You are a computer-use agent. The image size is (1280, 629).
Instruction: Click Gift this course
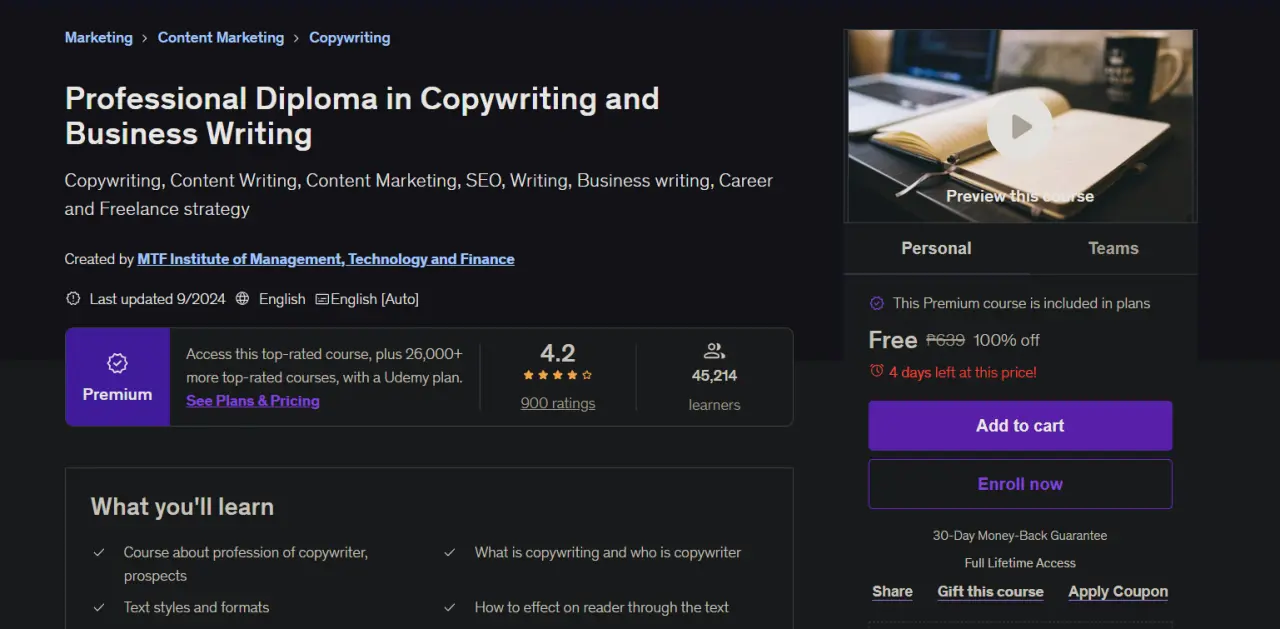(x=990, y=592)
